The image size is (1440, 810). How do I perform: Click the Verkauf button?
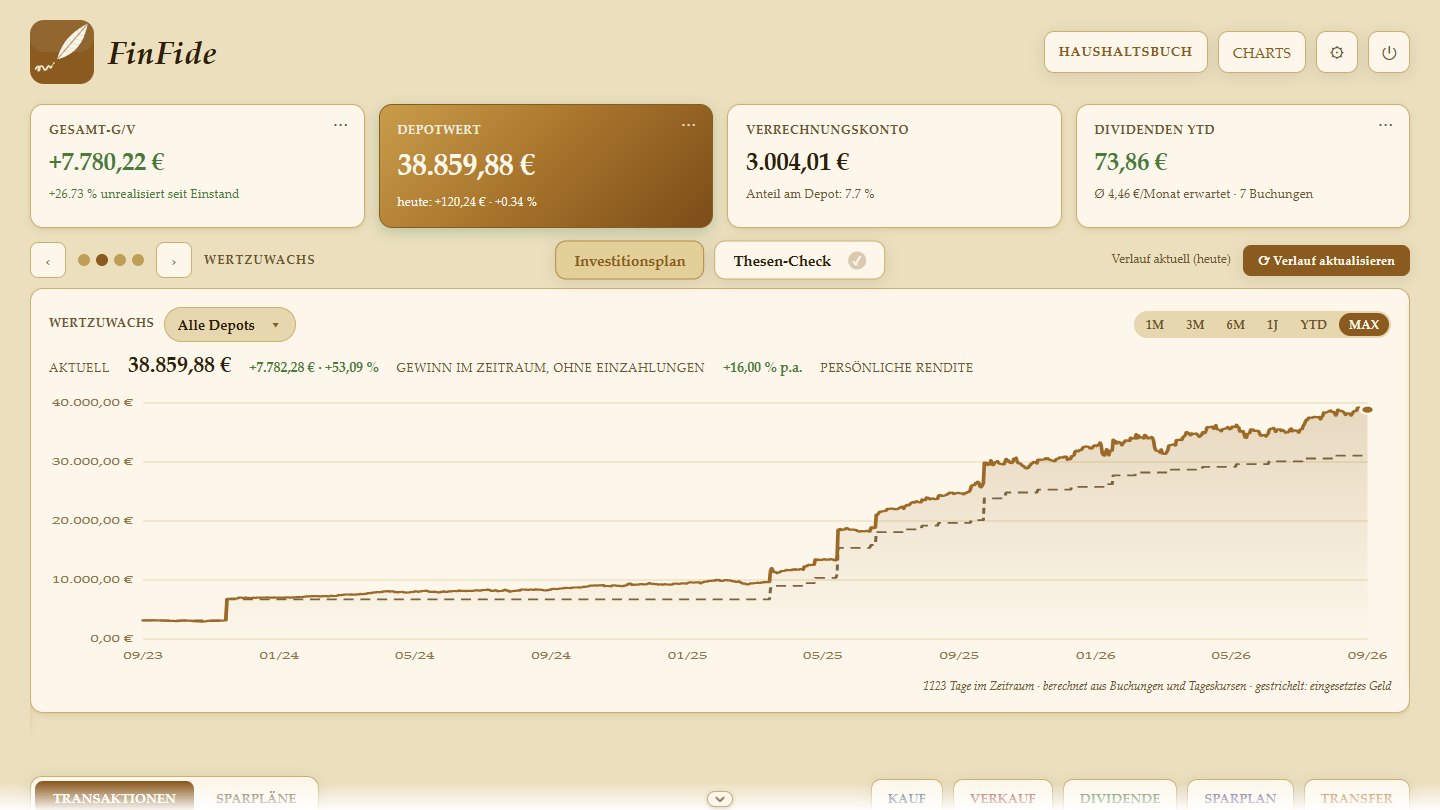coord(1003,797)
